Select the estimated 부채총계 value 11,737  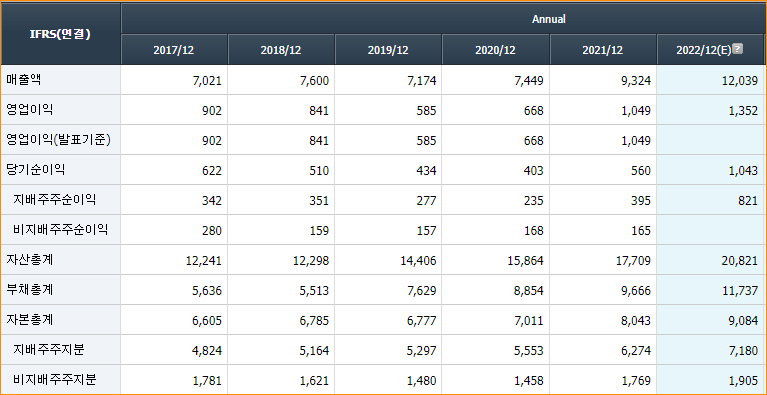point(740,291)
